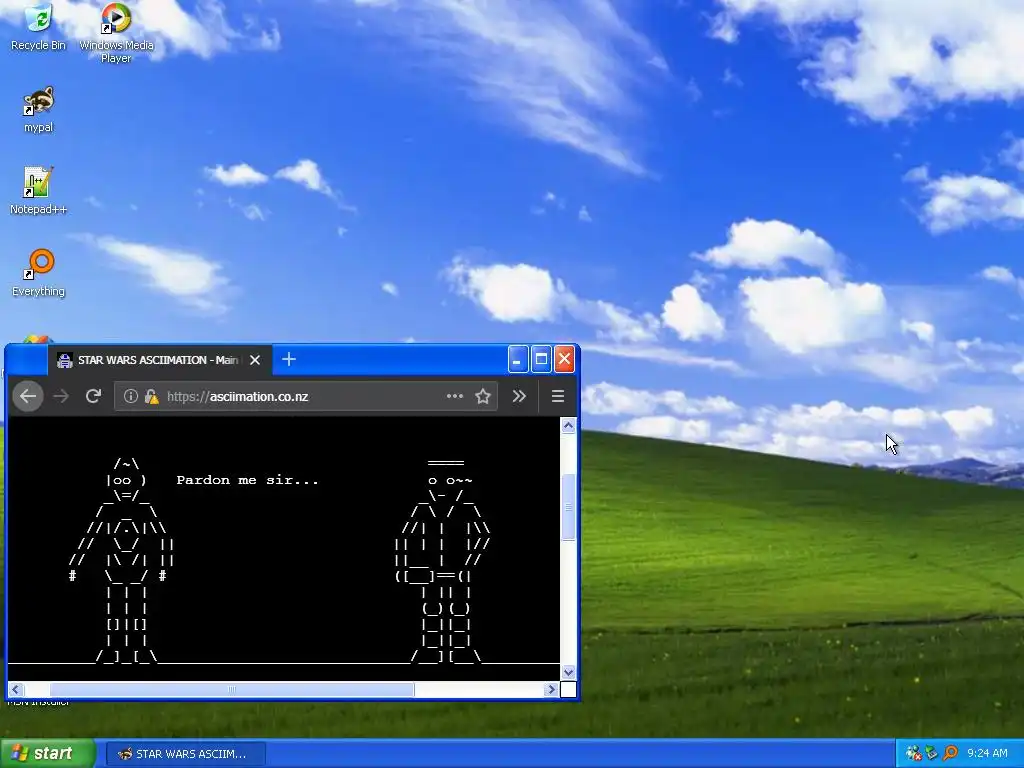Open the mypal browser desktop shortcut

38,109
